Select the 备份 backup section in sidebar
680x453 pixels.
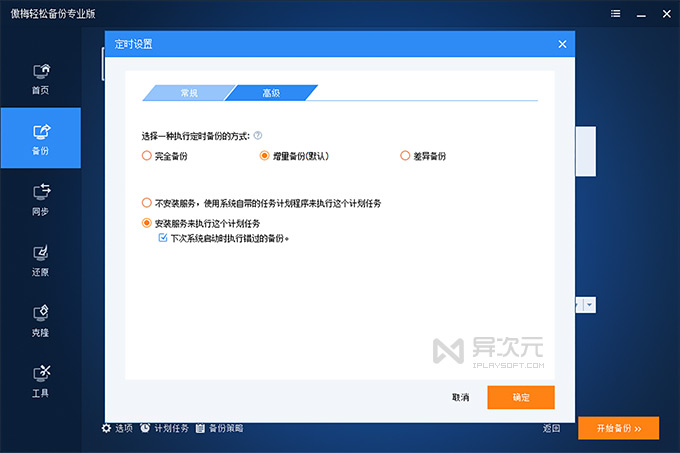pos(41,138)
